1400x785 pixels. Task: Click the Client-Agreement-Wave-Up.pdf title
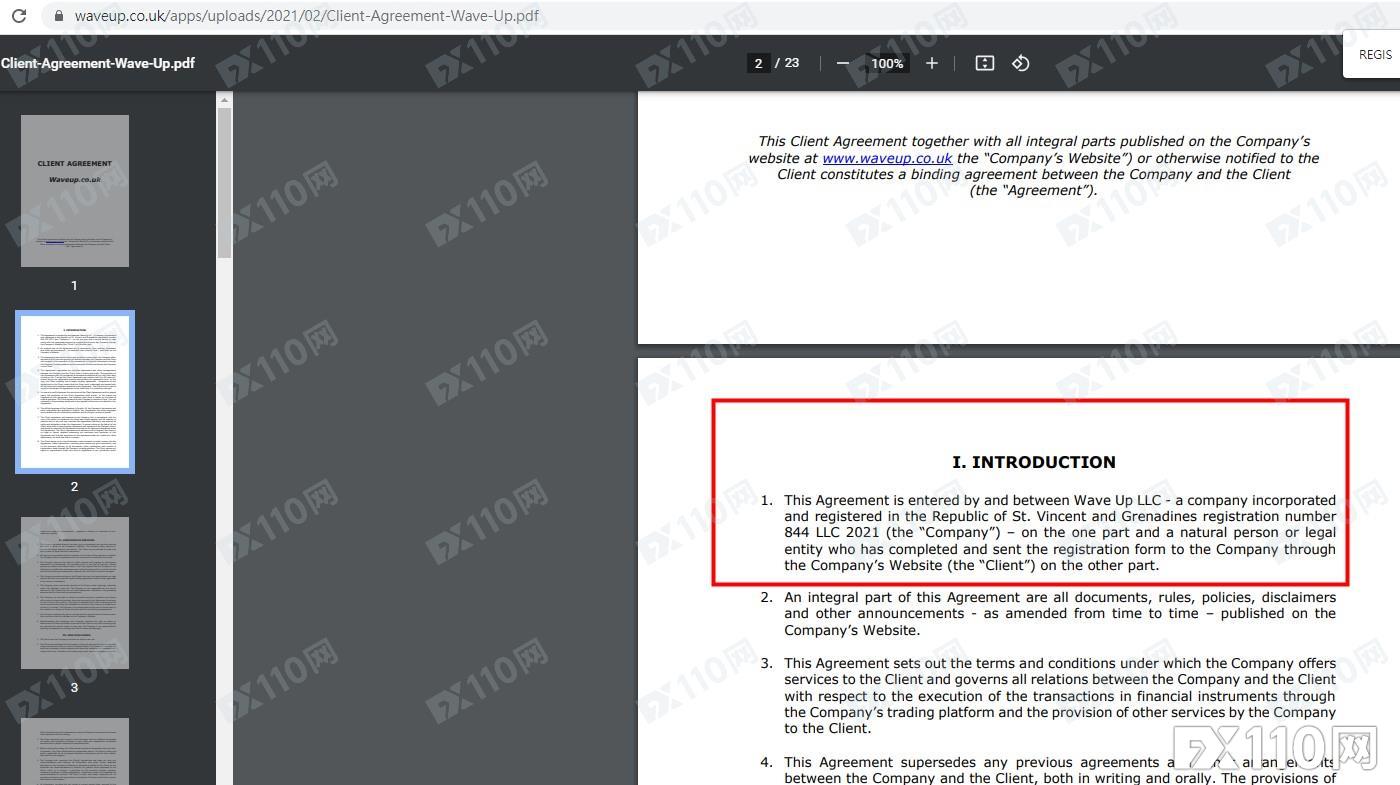pos(98,63)
